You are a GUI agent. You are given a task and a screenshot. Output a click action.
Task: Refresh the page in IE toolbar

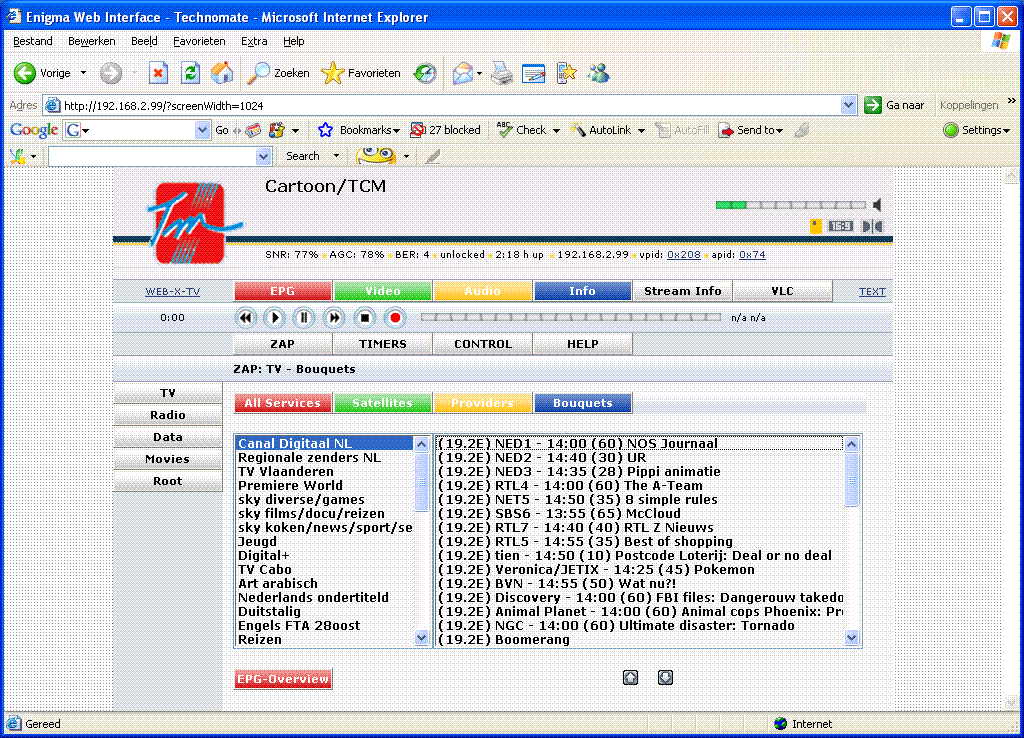coord(190,73)
